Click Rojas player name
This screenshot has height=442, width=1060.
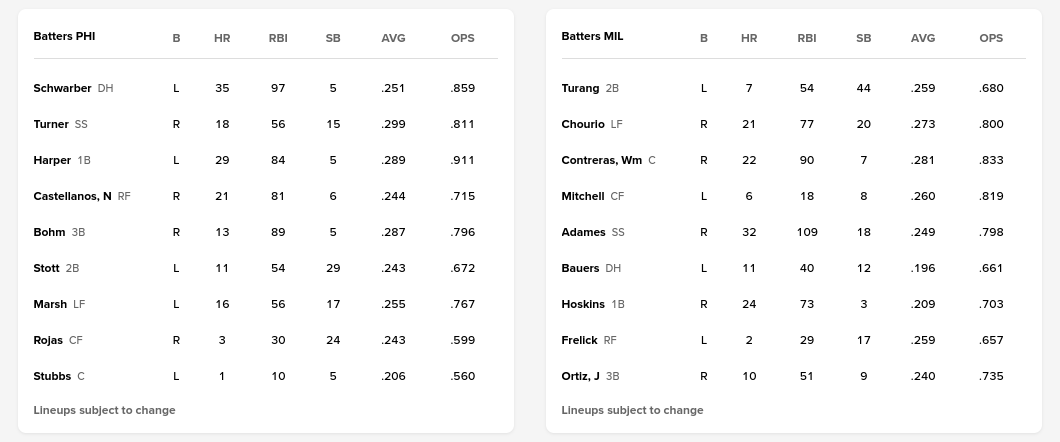48,340
